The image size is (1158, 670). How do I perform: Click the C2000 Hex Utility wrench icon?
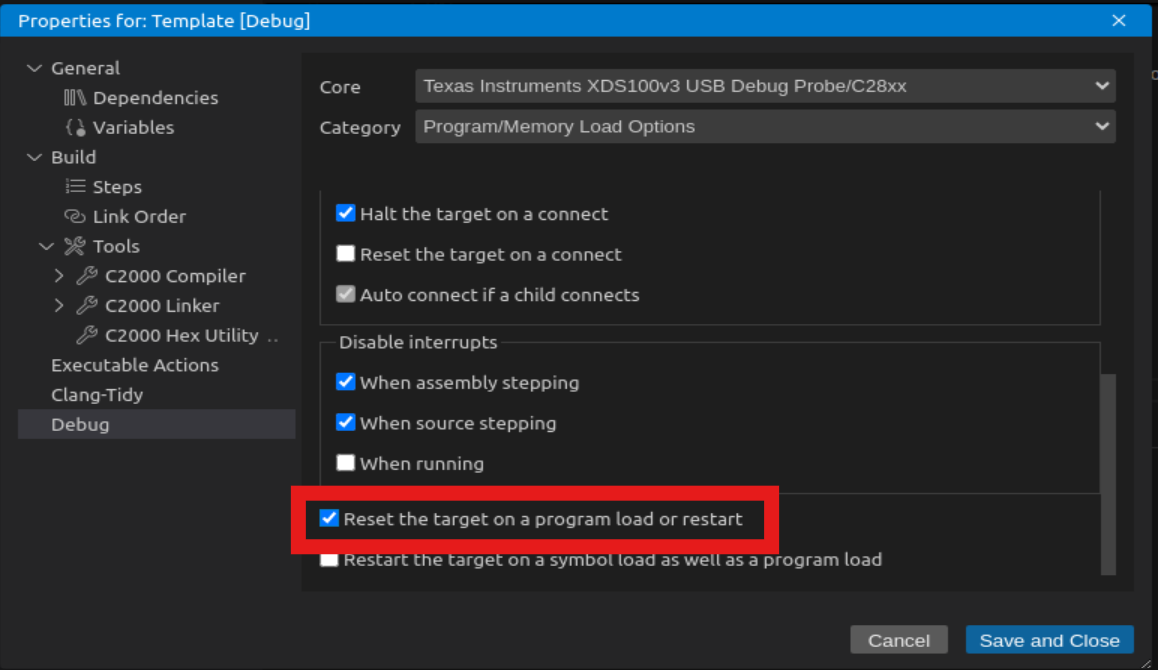click(x=86, y=335)
